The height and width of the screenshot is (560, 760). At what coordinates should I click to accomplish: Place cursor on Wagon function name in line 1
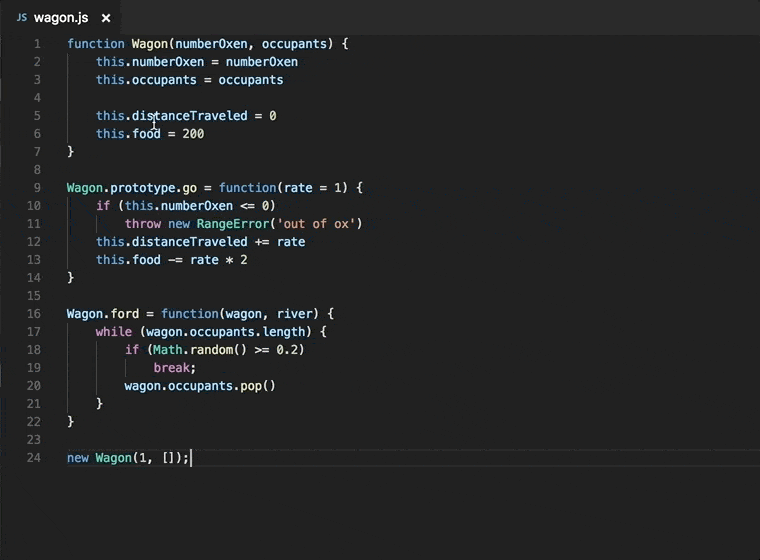[150, 44]
